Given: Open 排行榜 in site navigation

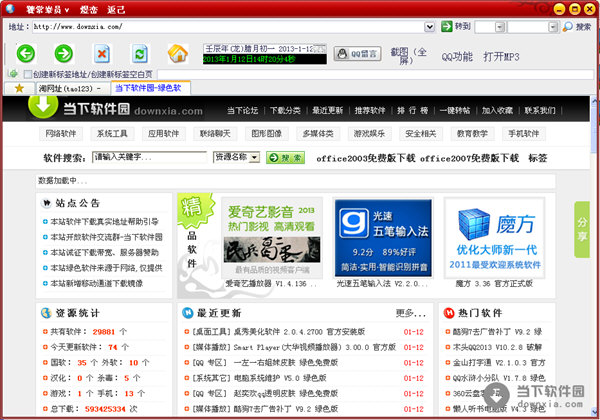Looking at the screenshot, I should 412,111.
